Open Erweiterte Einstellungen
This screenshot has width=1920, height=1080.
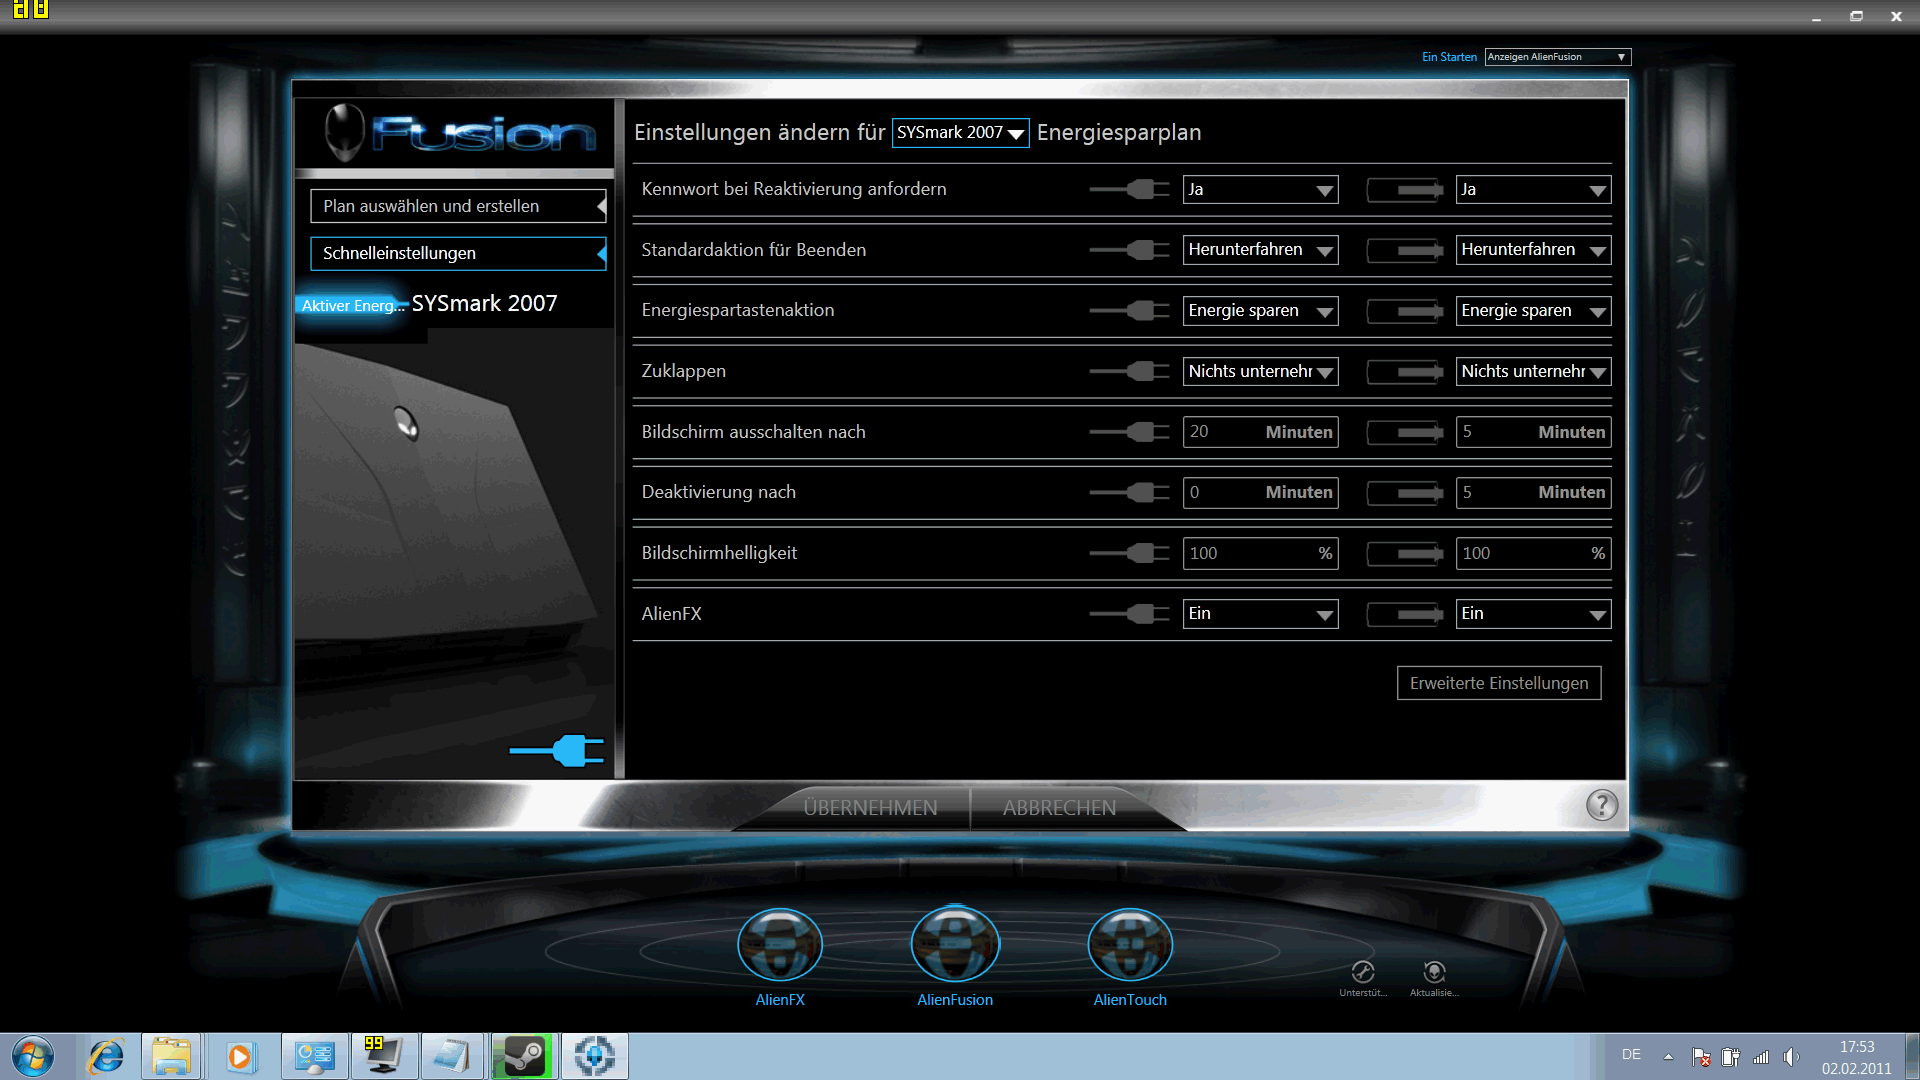click(1498, 683)
